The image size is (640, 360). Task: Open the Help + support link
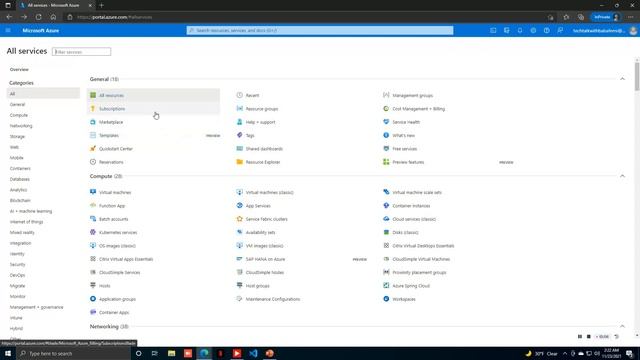coord(260,122)
